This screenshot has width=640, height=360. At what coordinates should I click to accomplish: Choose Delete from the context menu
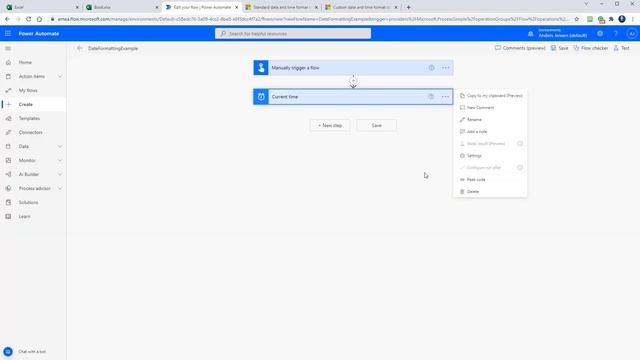click(491, 191)
